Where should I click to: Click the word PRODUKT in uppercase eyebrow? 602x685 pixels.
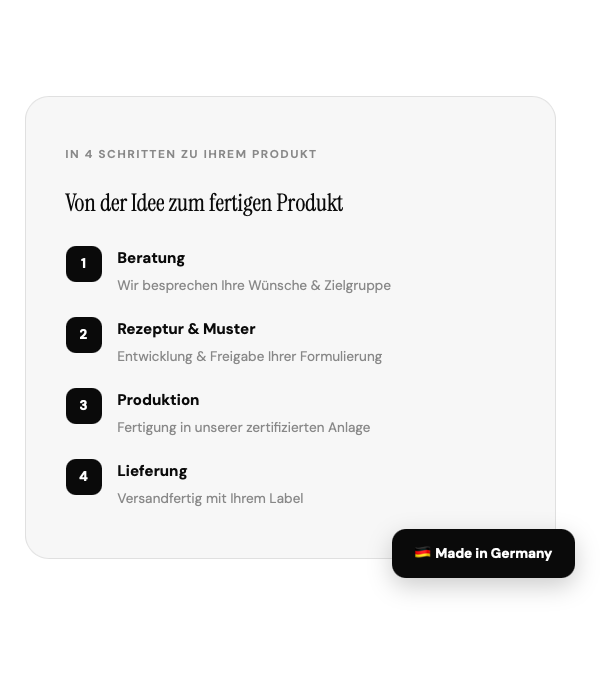(284, 154)
